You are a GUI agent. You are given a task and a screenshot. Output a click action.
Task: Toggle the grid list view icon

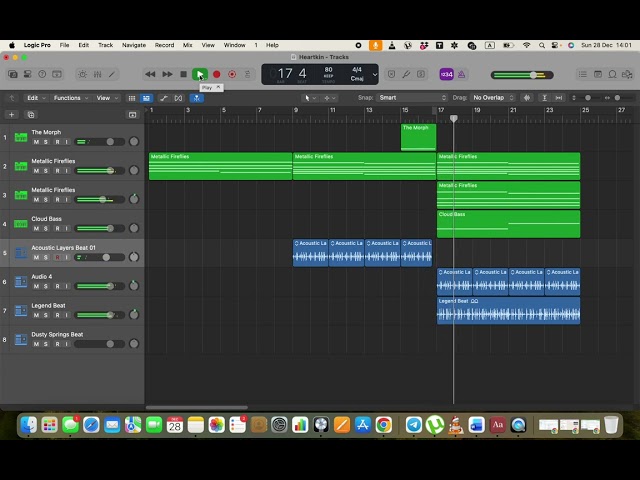(x=132, y=98)
